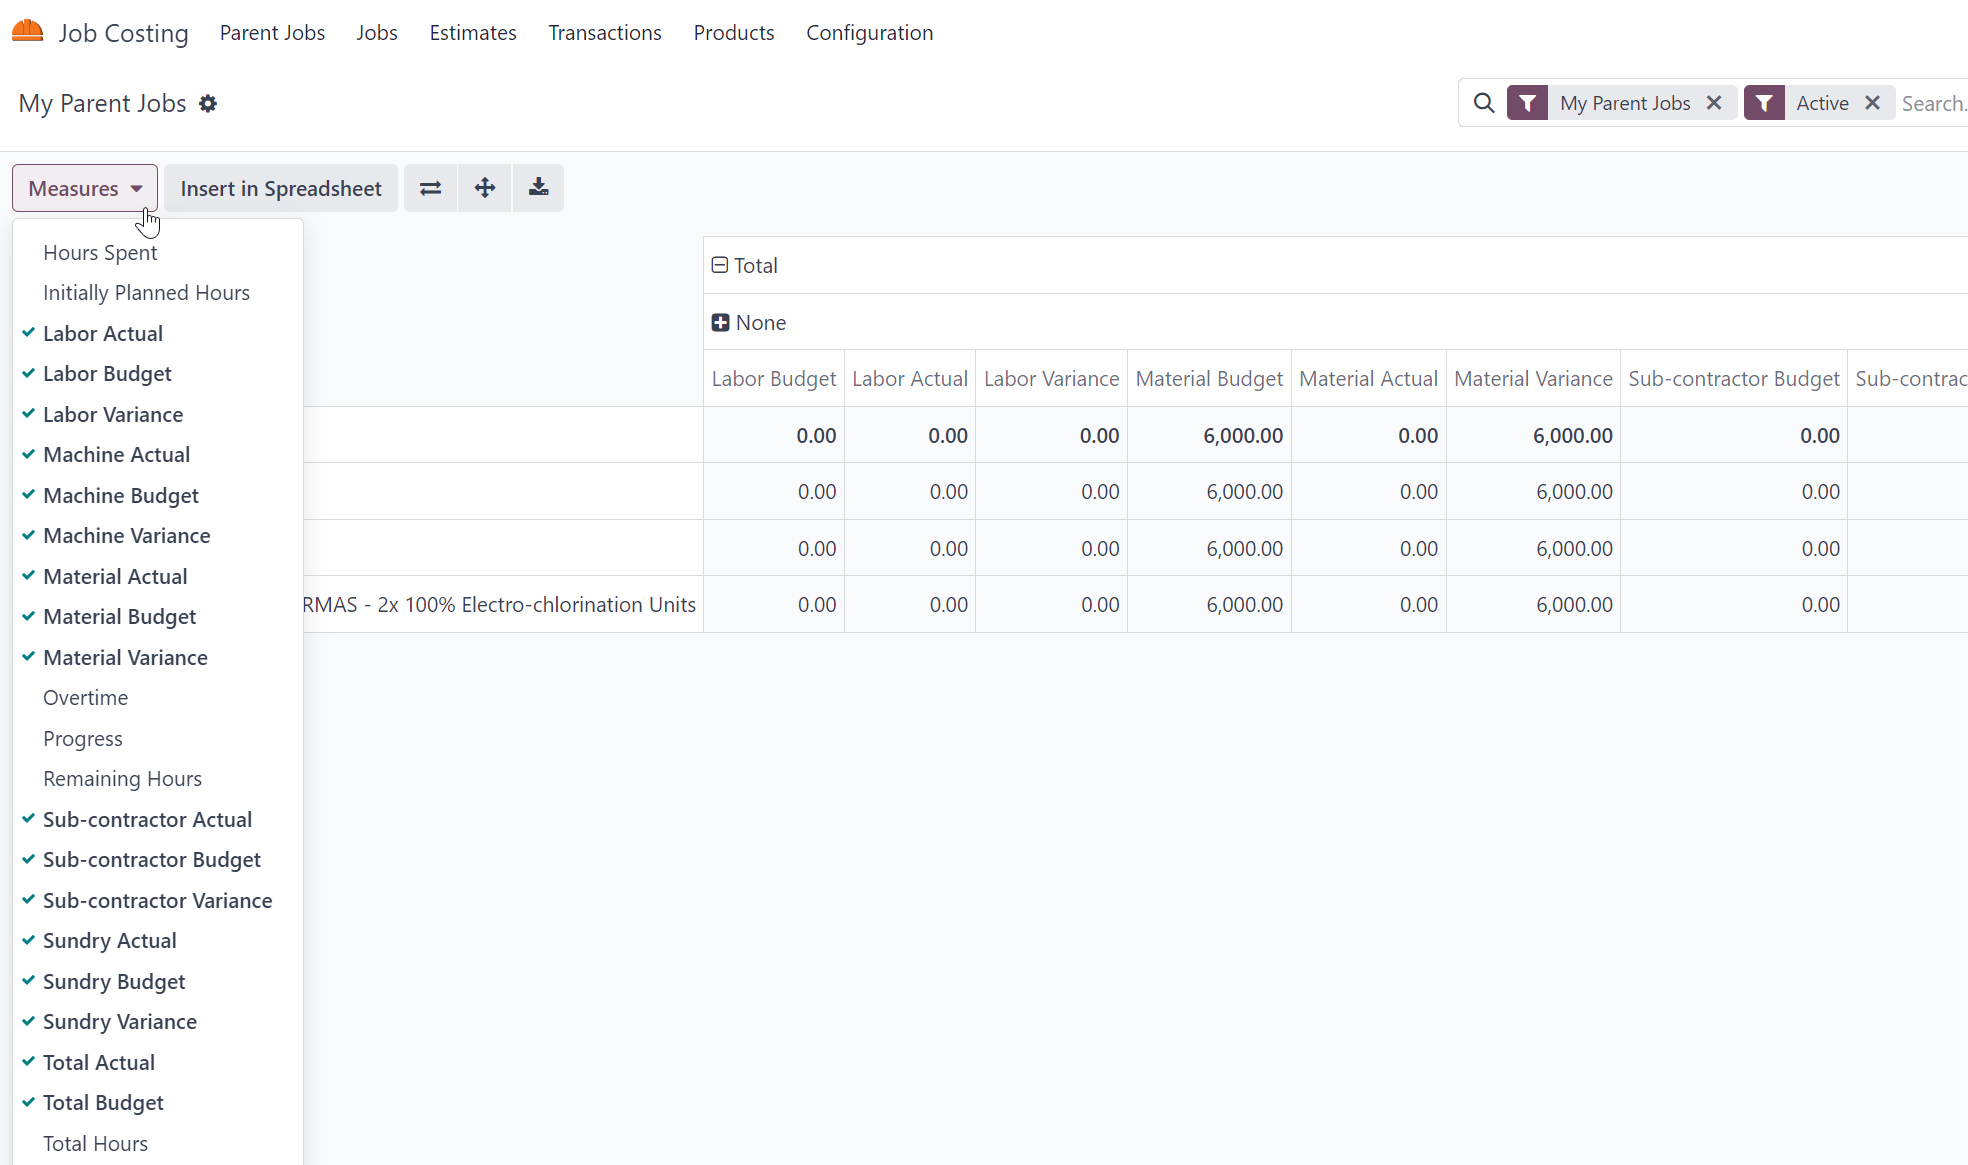1968x1165 pixels.
Task: Toggle the Overtime measure on
Action: (86, 698)
